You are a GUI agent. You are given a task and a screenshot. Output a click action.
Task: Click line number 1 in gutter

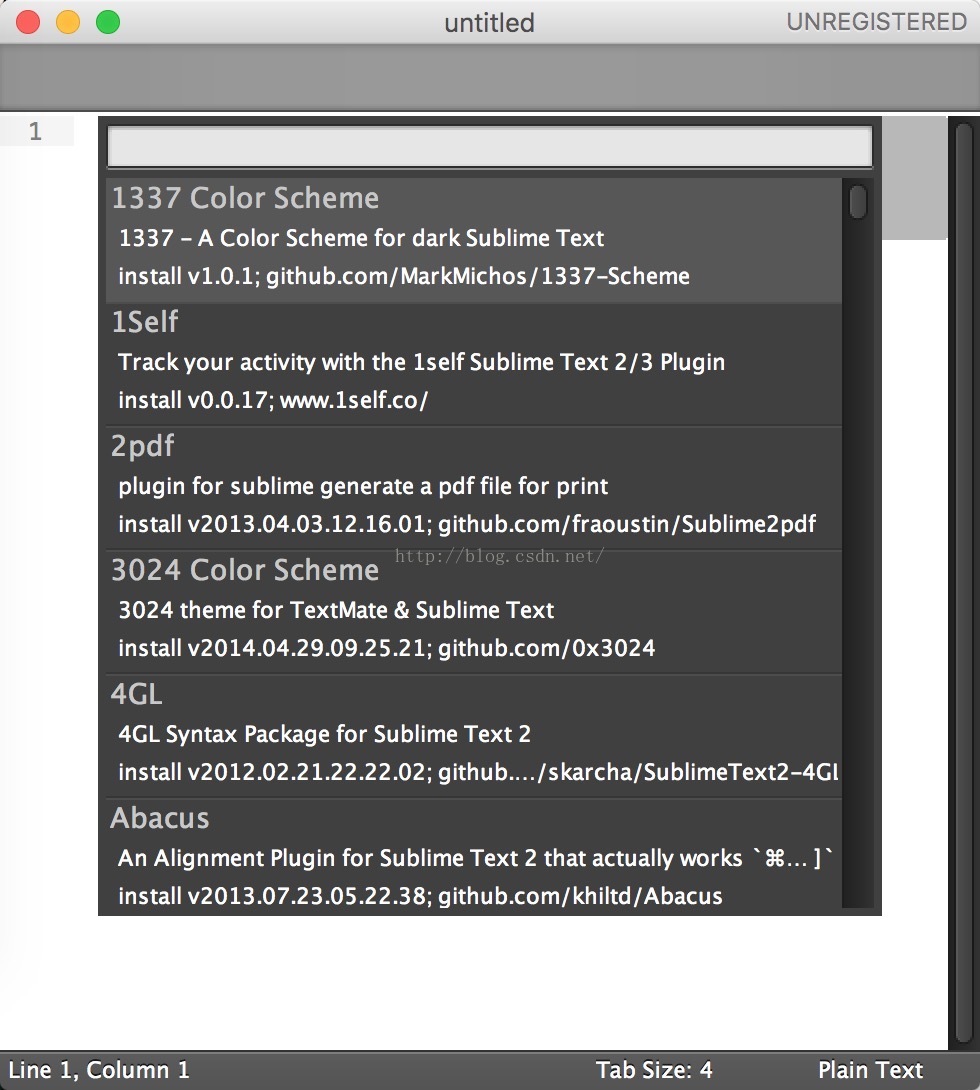[x=35, y=131]
